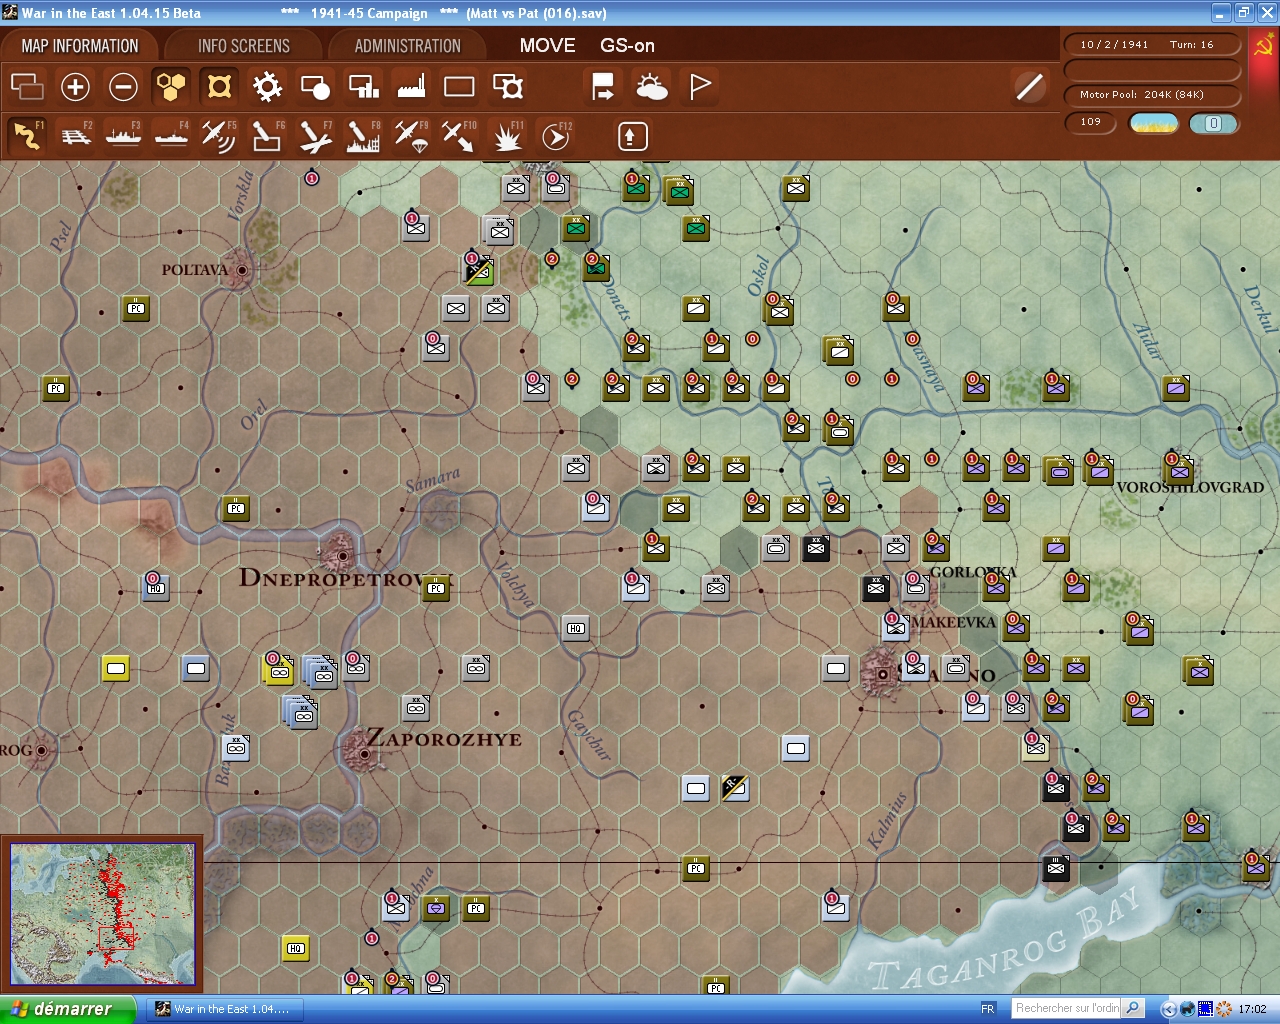Select Air transfer mode (F10)
Screen dimensions: 1280x1024
pos(459,136)
